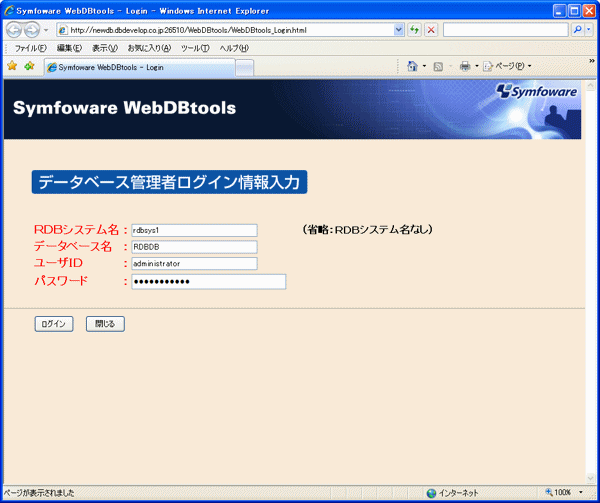
Task: Focus the パスワード password field
Action: (208, 282)
